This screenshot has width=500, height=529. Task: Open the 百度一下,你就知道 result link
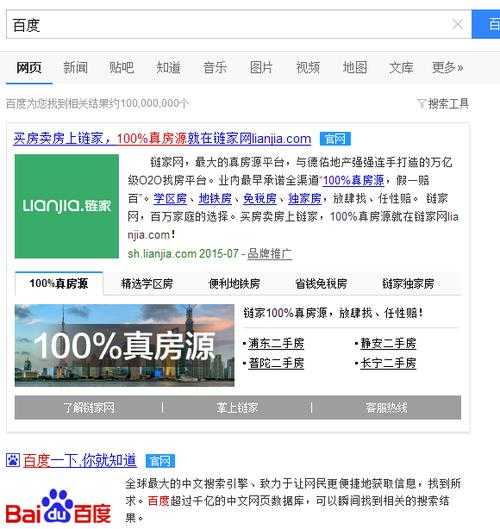pos(80,461)
